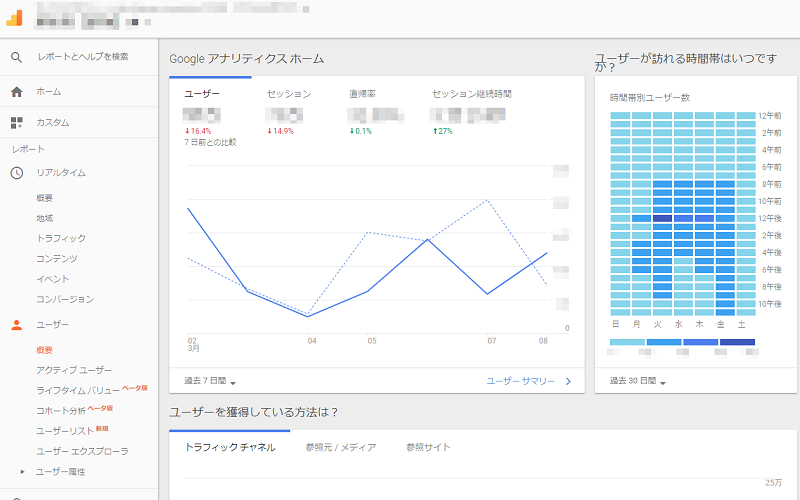Expand the ユーザー属性 tree arrow
Image resolution: width=800 pixels, height=500 pixels.
click(x=22, y=472)
